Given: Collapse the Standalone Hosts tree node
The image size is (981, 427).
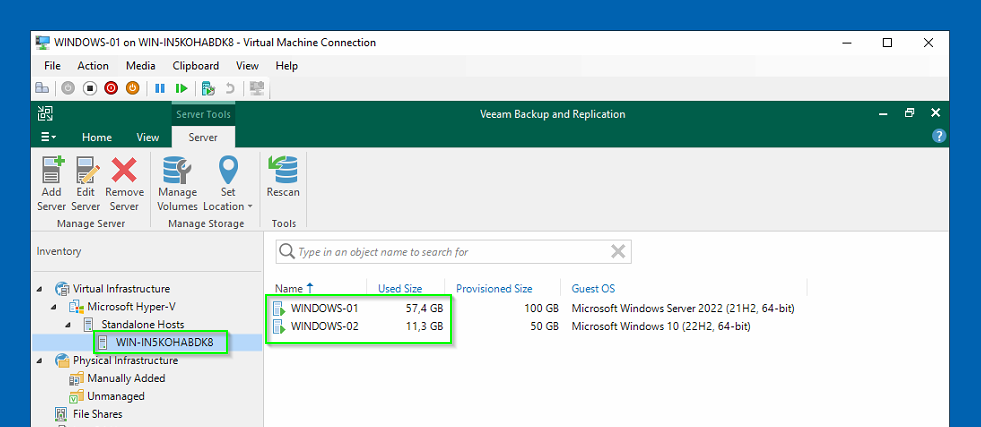Looking at the screenshot, I should (x=68, y=325).
